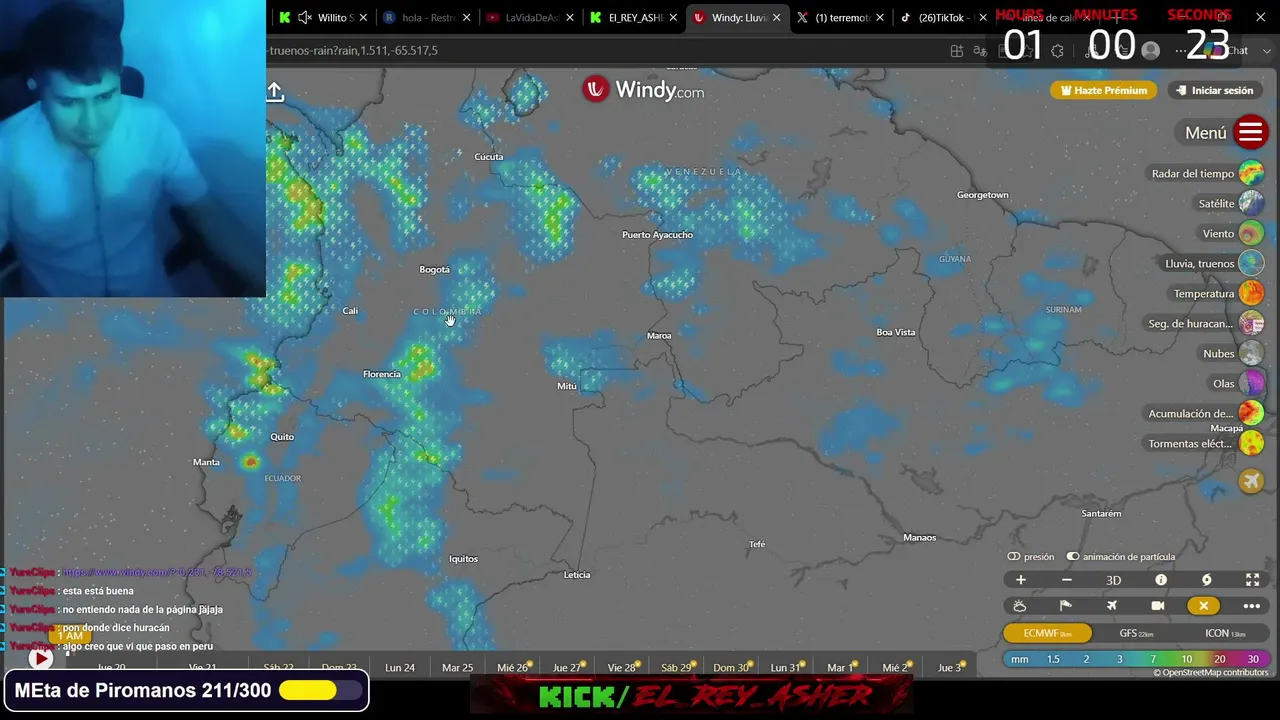Click the Quito city label
The height and width of the screenshot is (720, 1280).
tap(282, 437)
